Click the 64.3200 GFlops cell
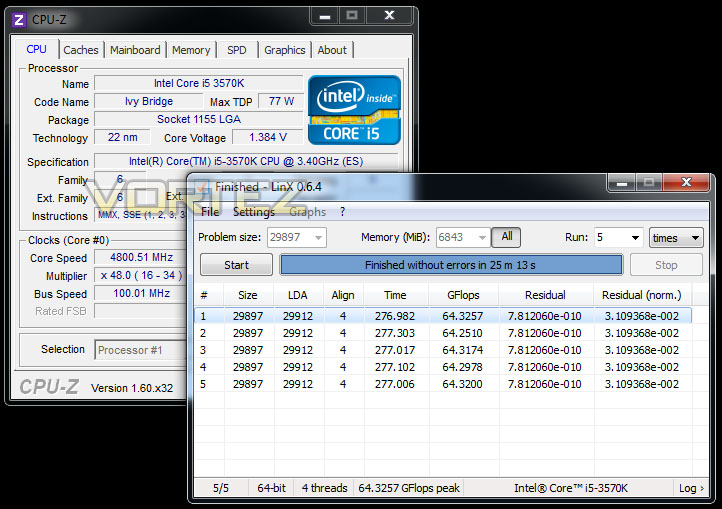 (462, 384)
